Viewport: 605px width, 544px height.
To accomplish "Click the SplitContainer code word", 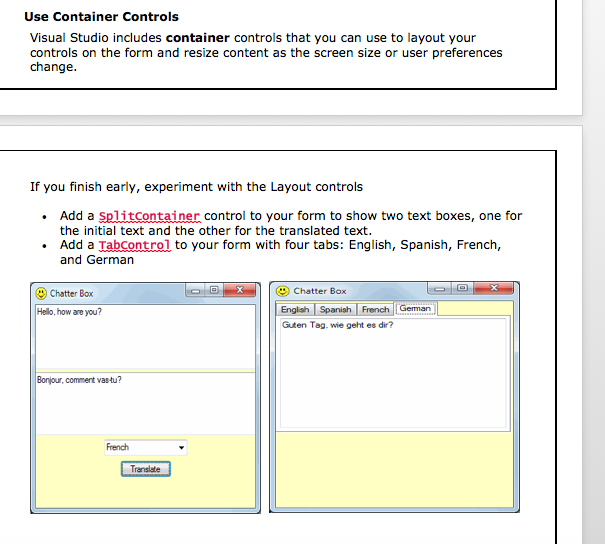I will (149, 216).
